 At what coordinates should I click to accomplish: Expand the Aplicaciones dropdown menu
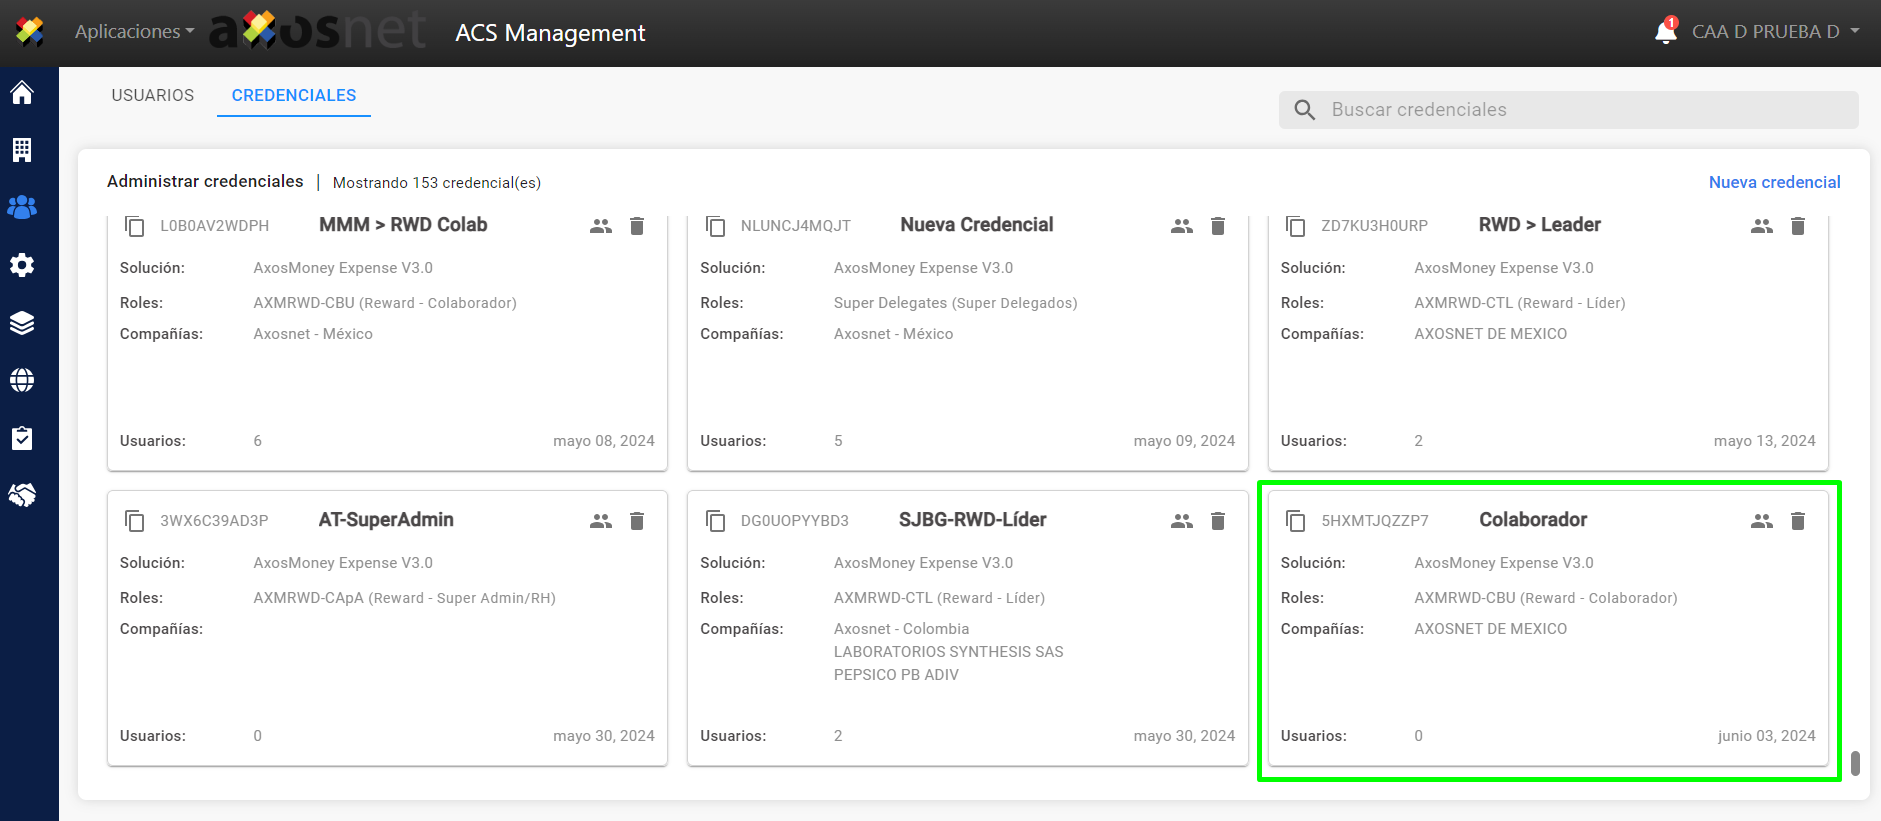134,32
